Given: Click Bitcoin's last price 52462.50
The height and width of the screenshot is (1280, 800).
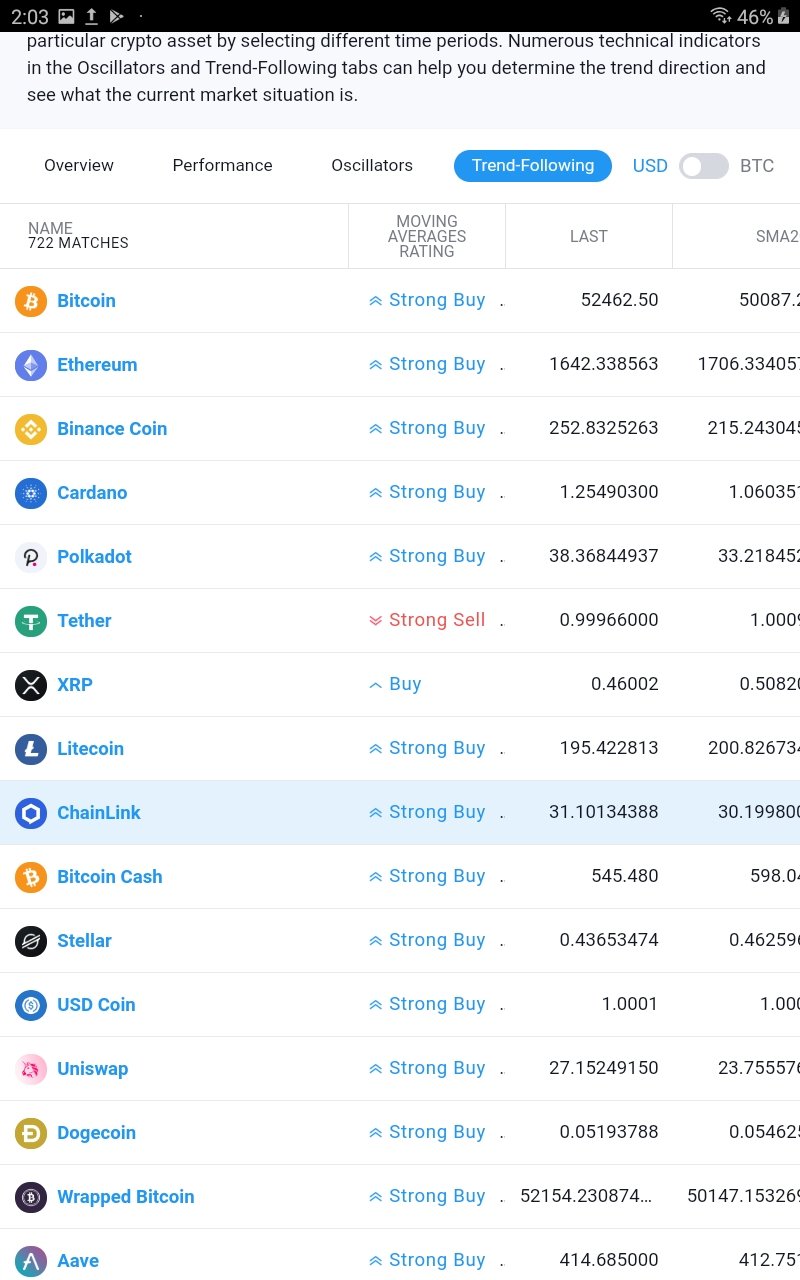Looking at the screenshot, I should (620, 300).
